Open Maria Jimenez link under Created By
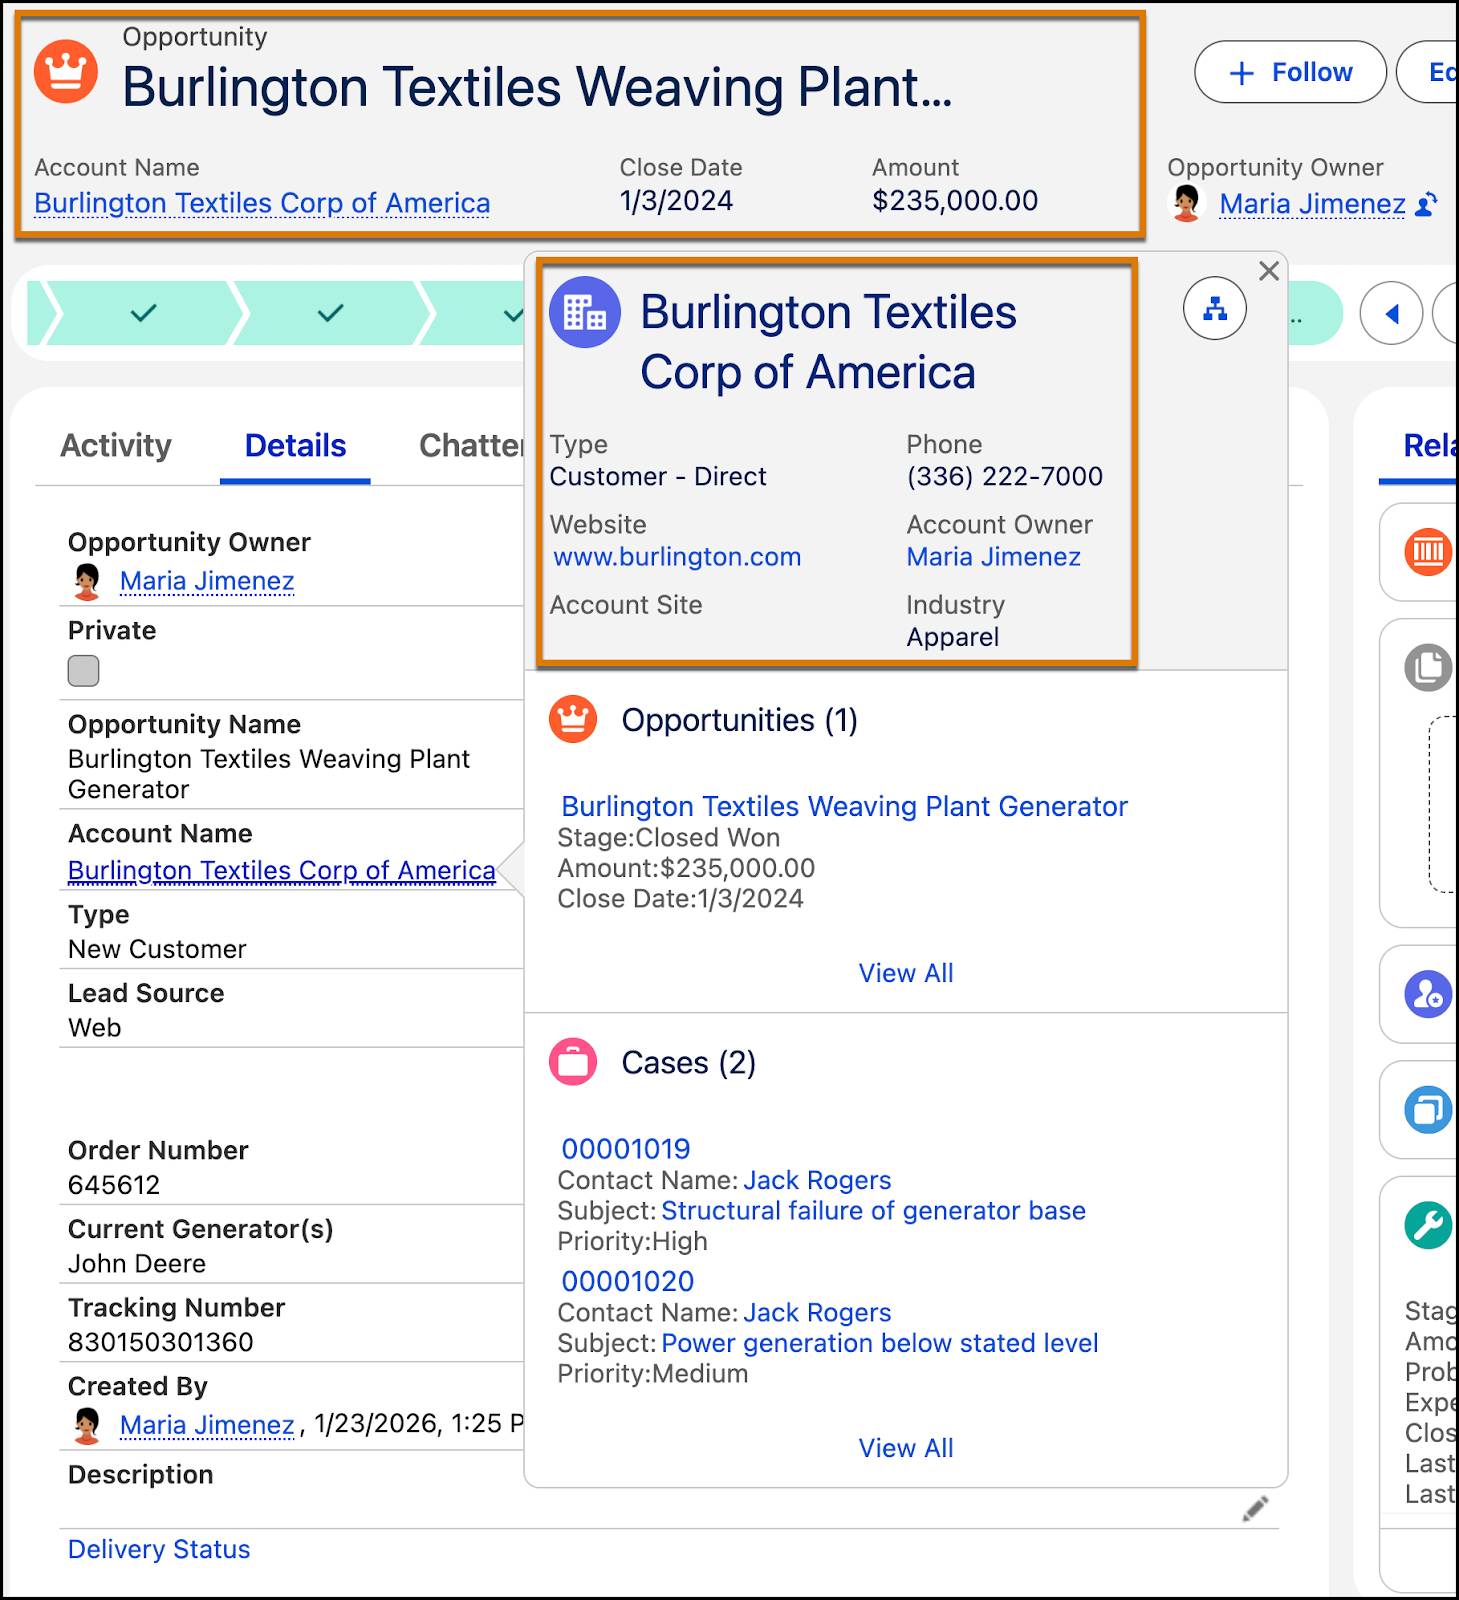This screenshot has height=1600, width=1459. pos(207,1425)
